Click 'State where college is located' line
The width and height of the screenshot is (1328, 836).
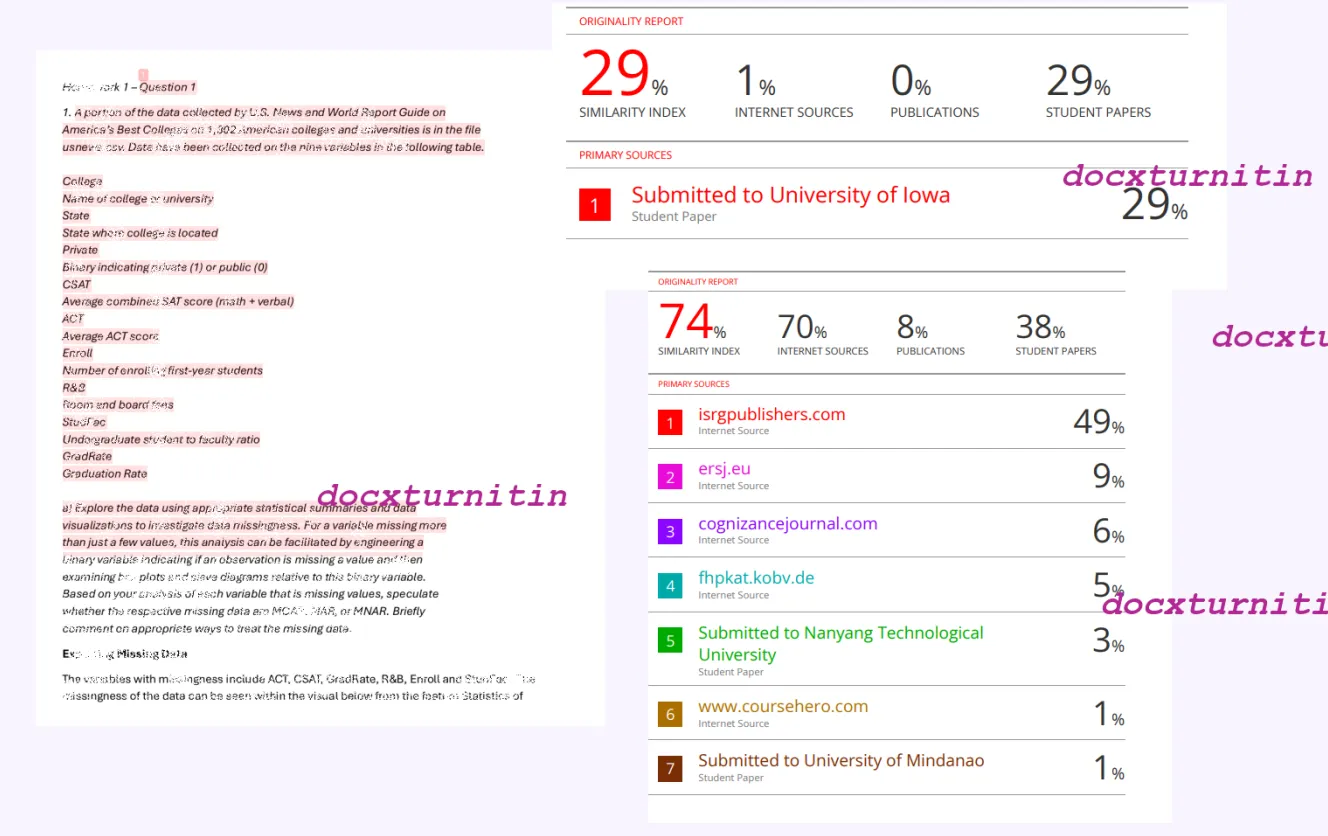(x=140, y=233)
